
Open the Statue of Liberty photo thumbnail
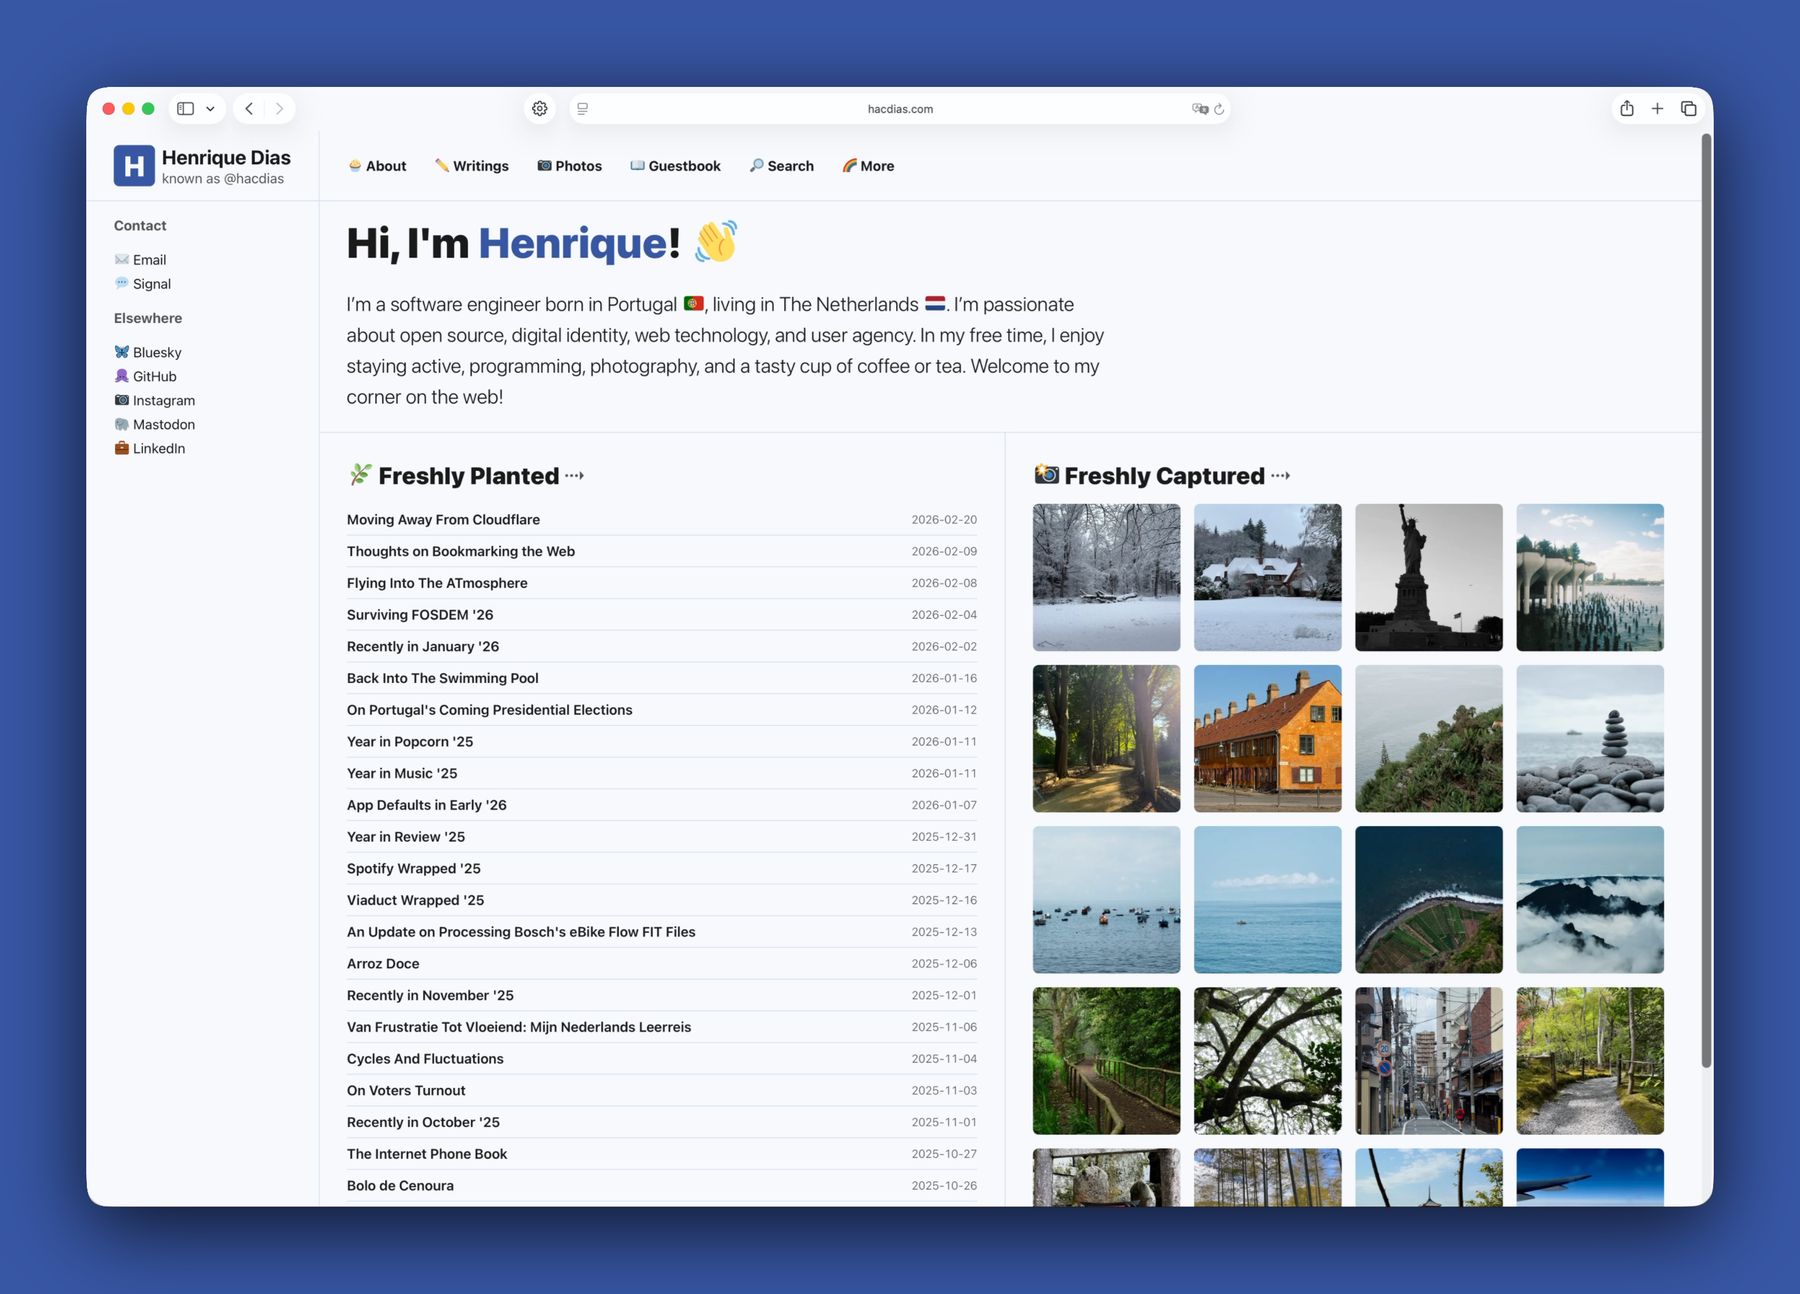click(x=1428, y=578)
